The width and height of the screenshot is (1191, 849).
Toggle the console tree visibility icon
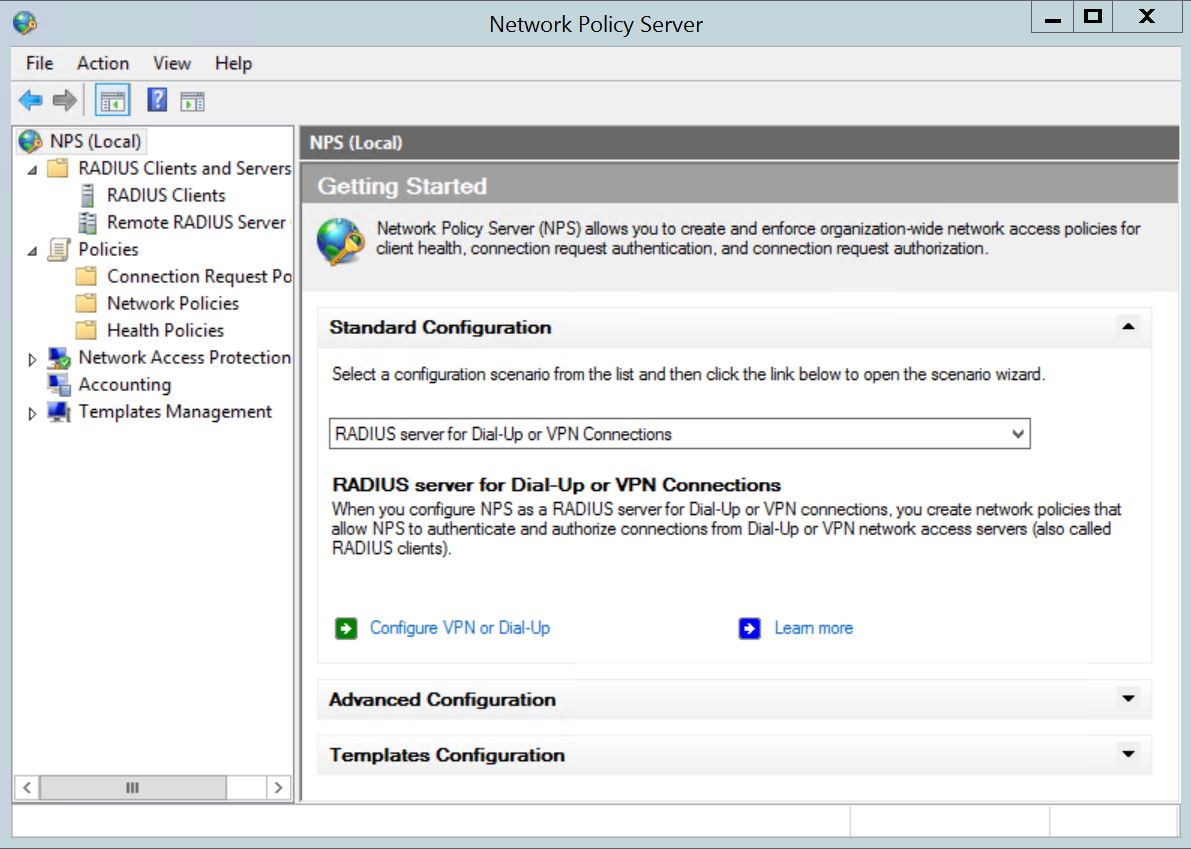click(x=113, y=99)
